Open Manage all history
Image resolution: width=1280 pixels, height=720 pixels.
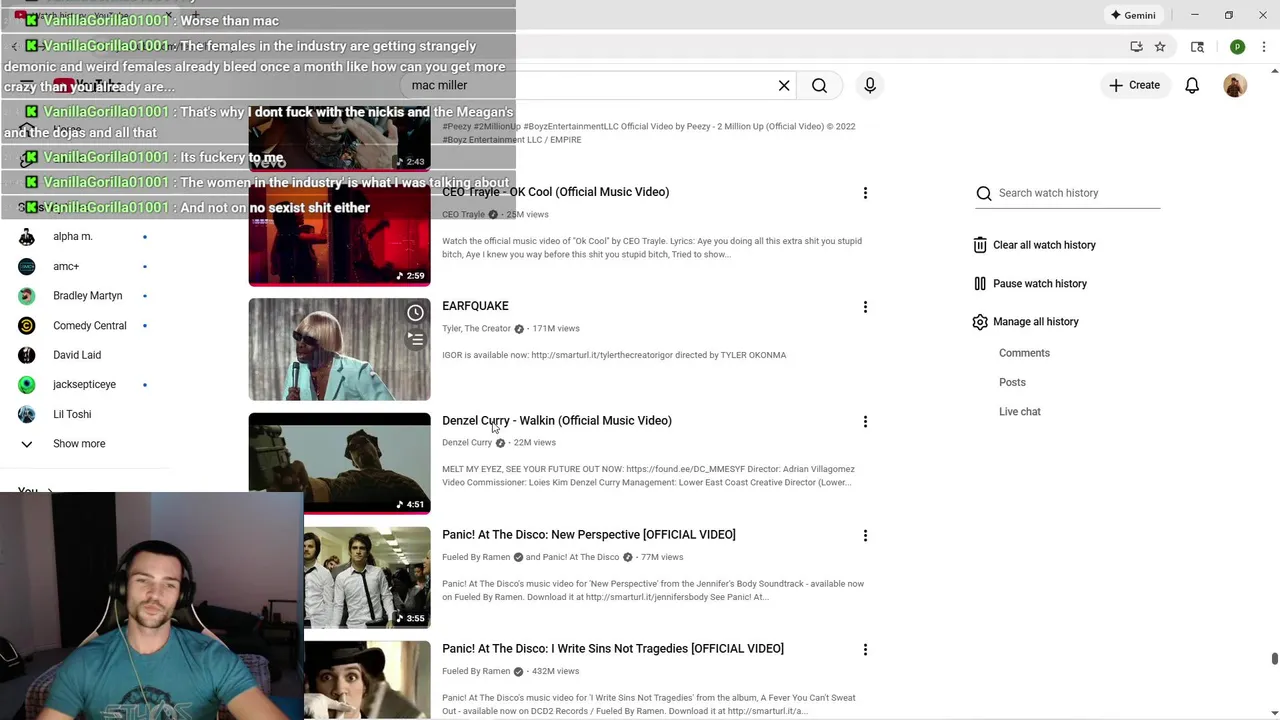coord(1026,322)
